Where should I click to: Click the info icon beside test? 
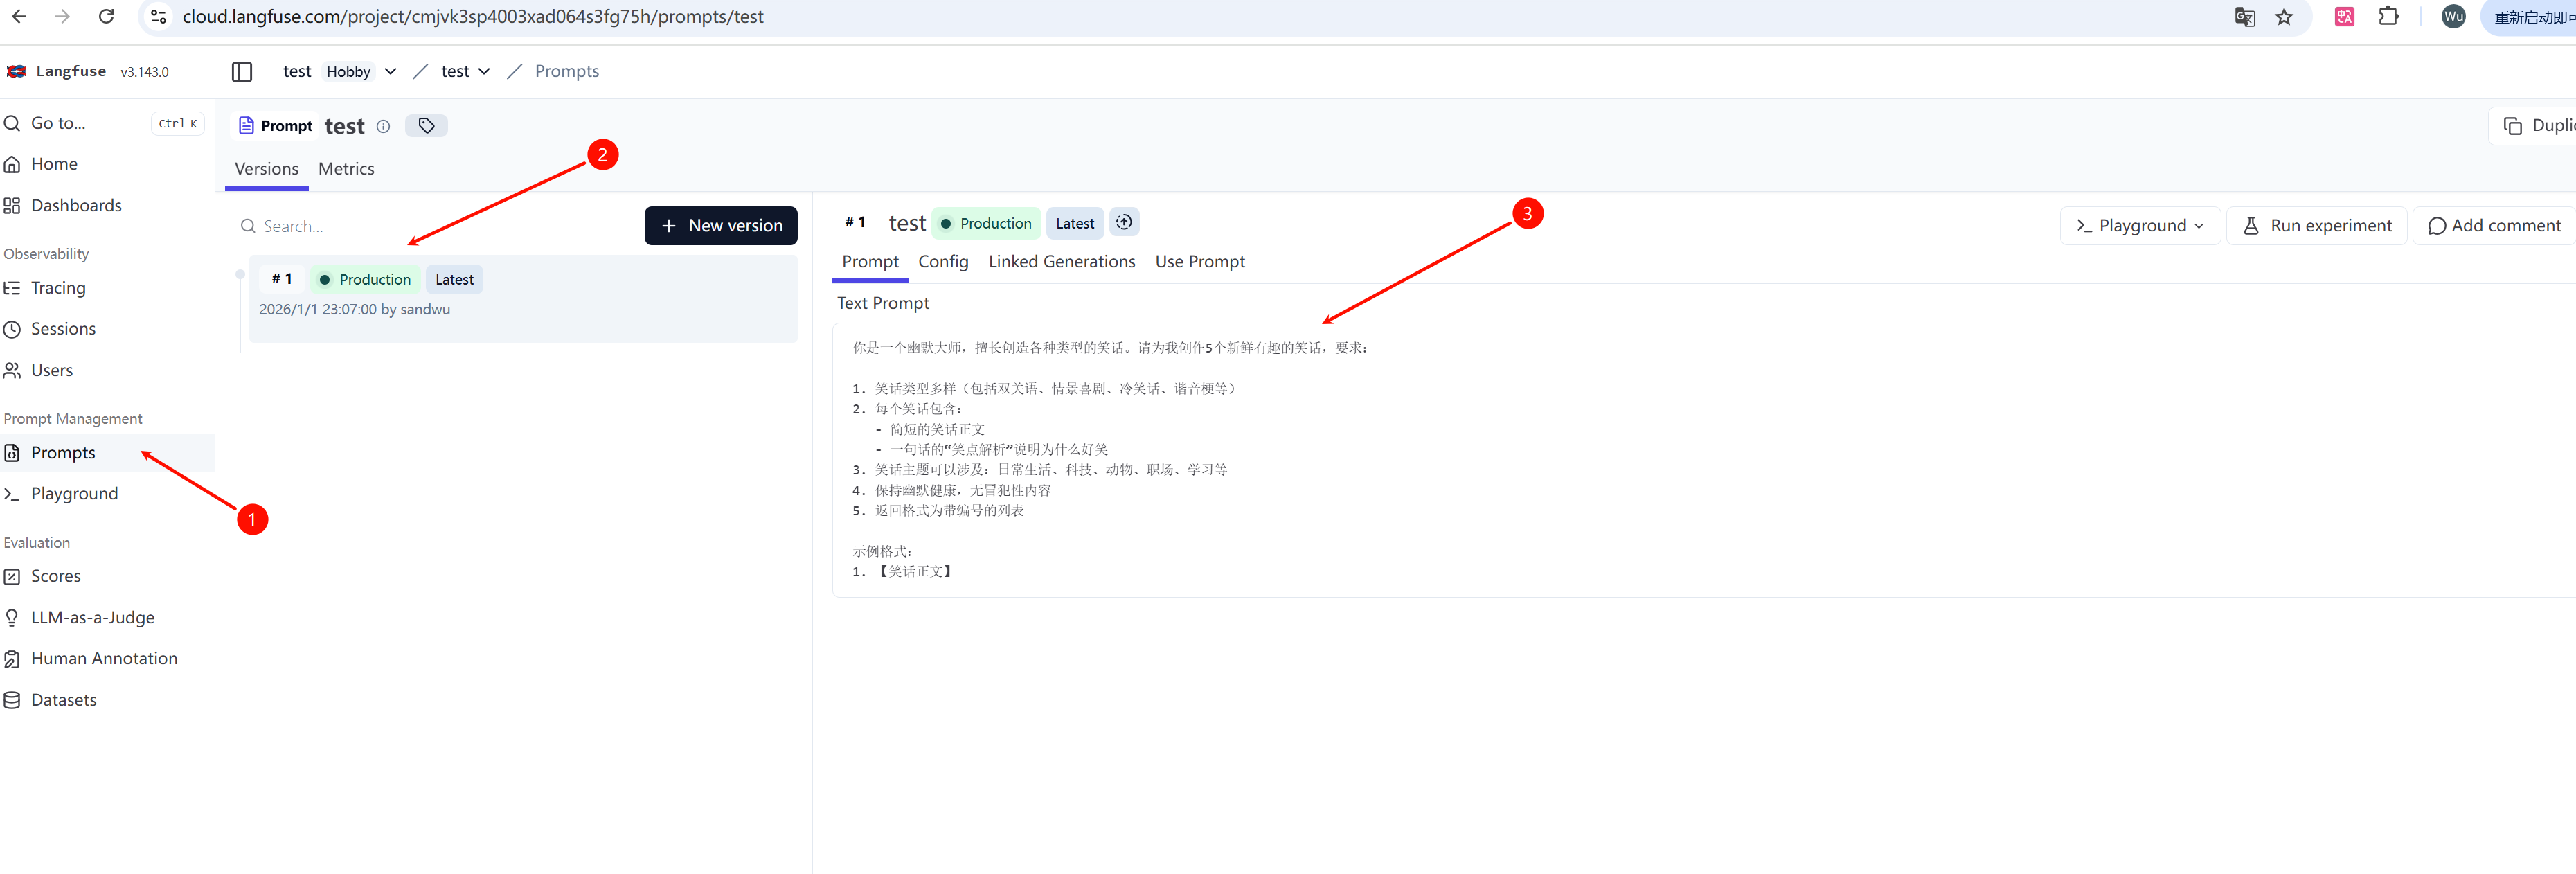[x=383, y=126]
